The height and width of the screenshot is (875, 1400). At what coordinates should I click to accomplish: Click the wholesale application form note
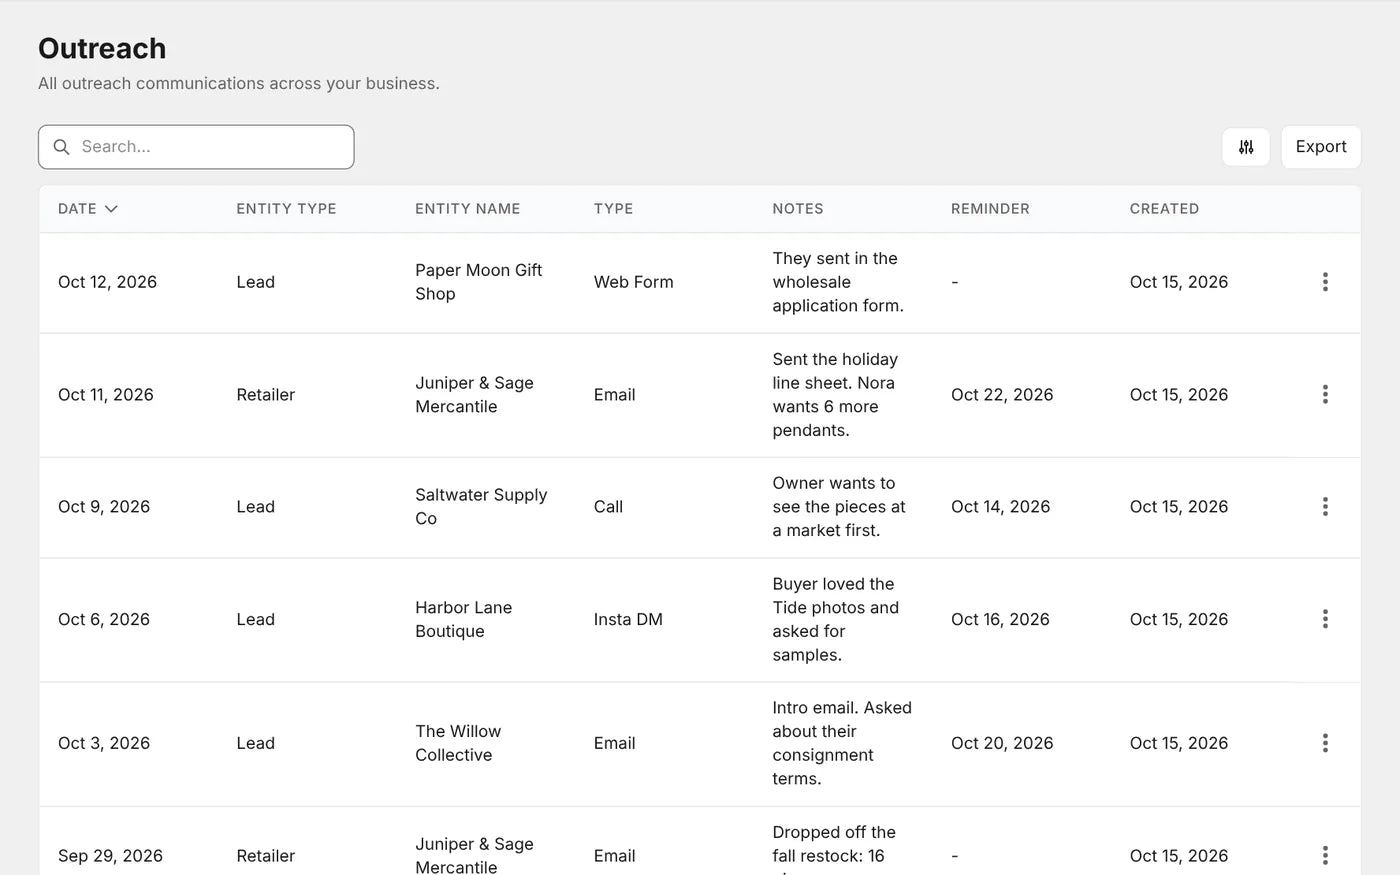[x=838, y=282]
